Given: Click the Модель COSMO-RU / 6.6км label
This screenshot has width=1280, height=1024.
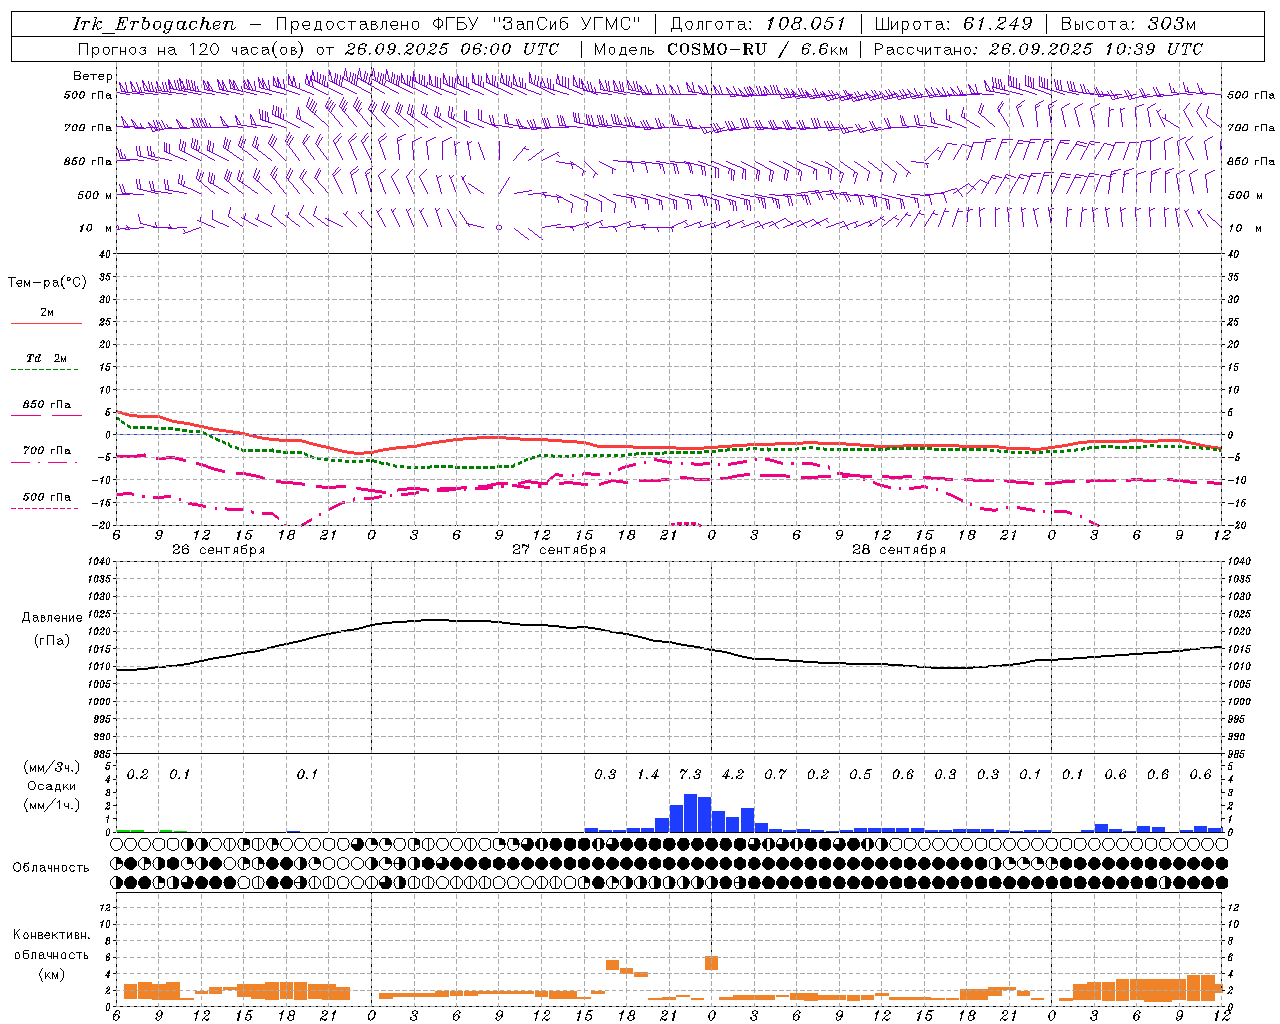Looking at the screenshot, I should (720, 49).
